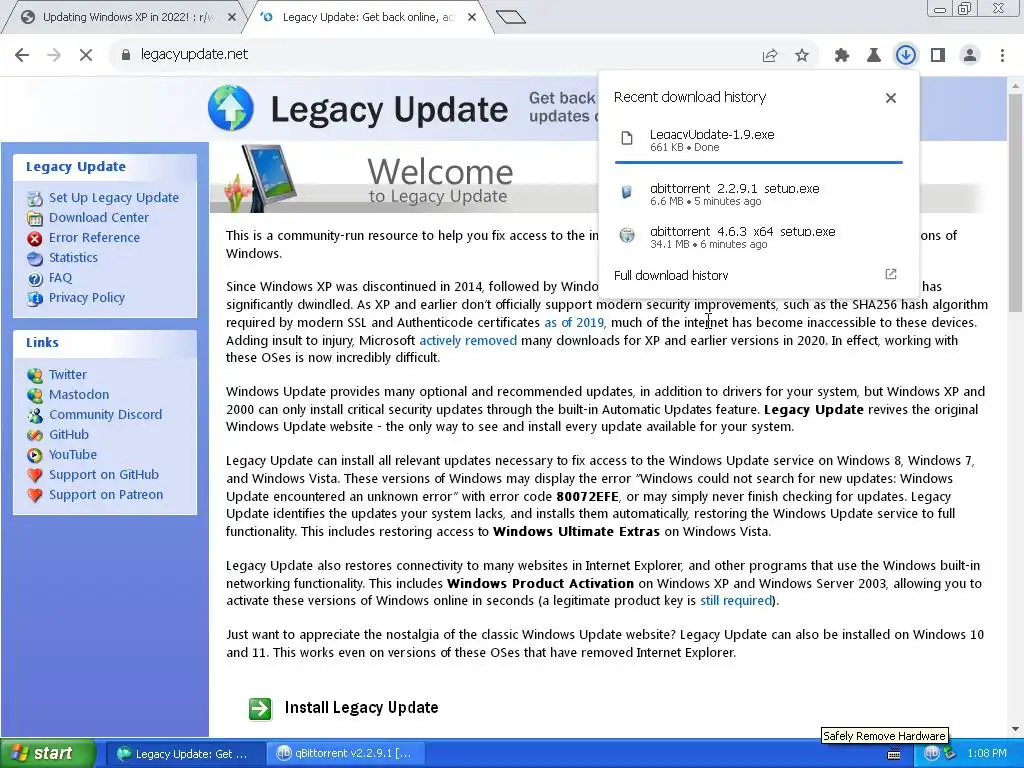Close the Recent download history popup

coord(891,98)
